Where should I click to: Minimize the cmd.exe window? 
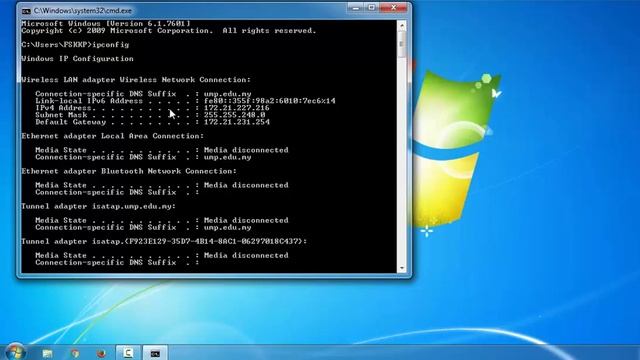tap(356, 8)
